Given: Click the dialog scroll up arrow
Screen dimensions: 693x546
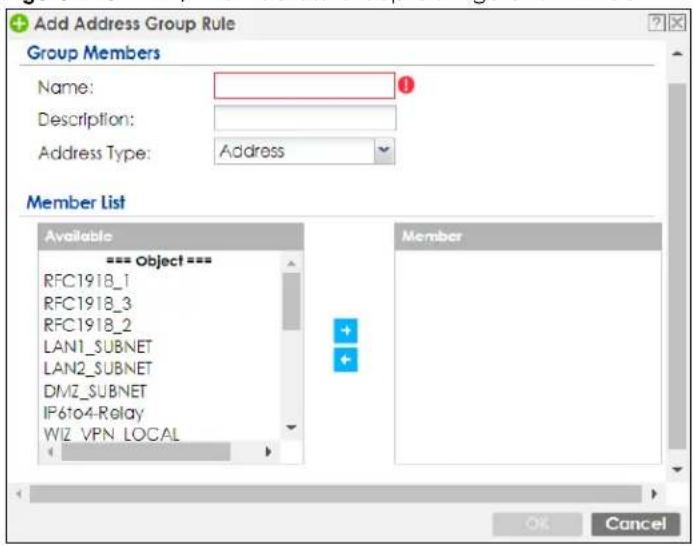Looking at the screenshot, I should click(677, 54).
